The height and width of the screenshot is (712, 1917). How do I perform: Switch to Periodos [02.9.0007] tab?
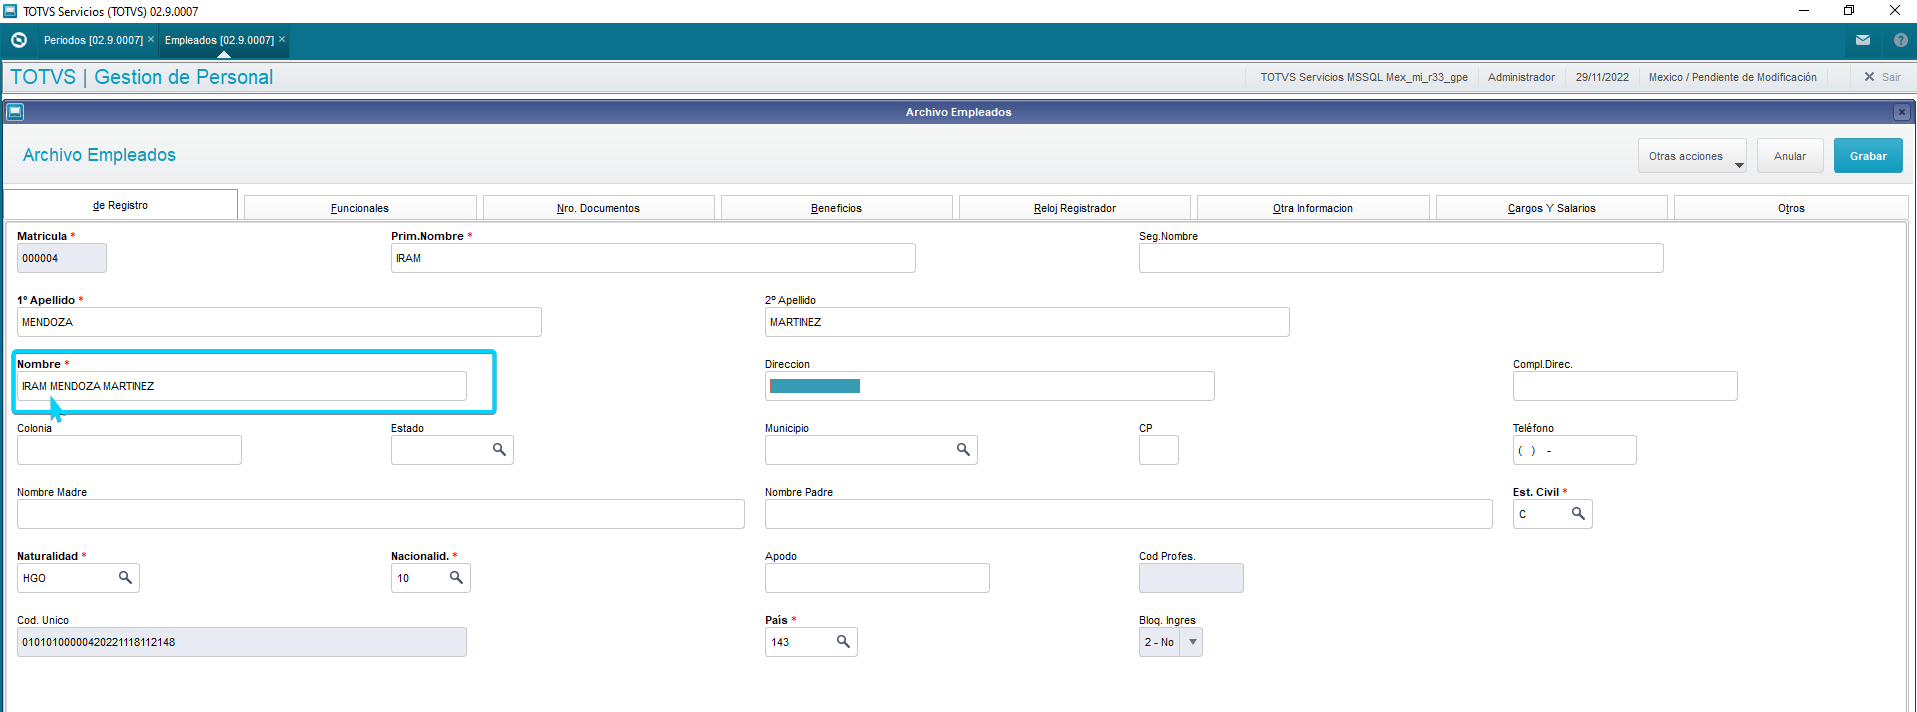click(x=93, y=40)
